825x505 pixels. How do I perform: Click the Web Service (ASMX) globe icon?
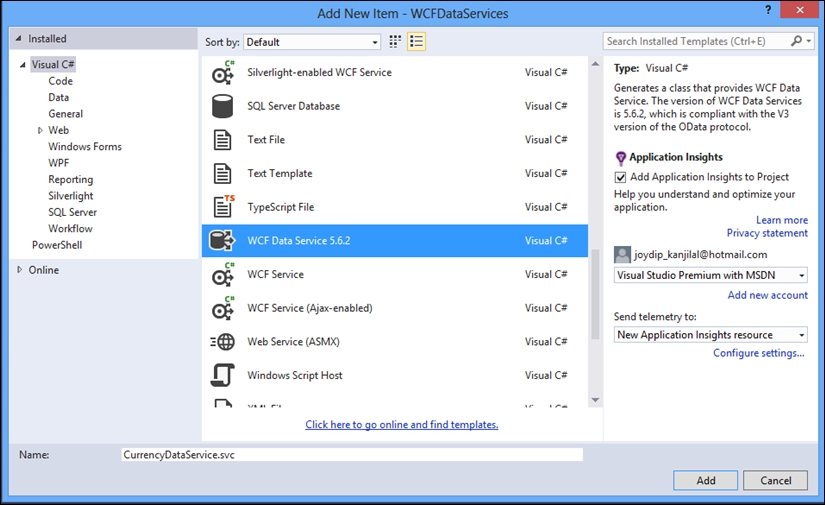[x=223, y=342]
